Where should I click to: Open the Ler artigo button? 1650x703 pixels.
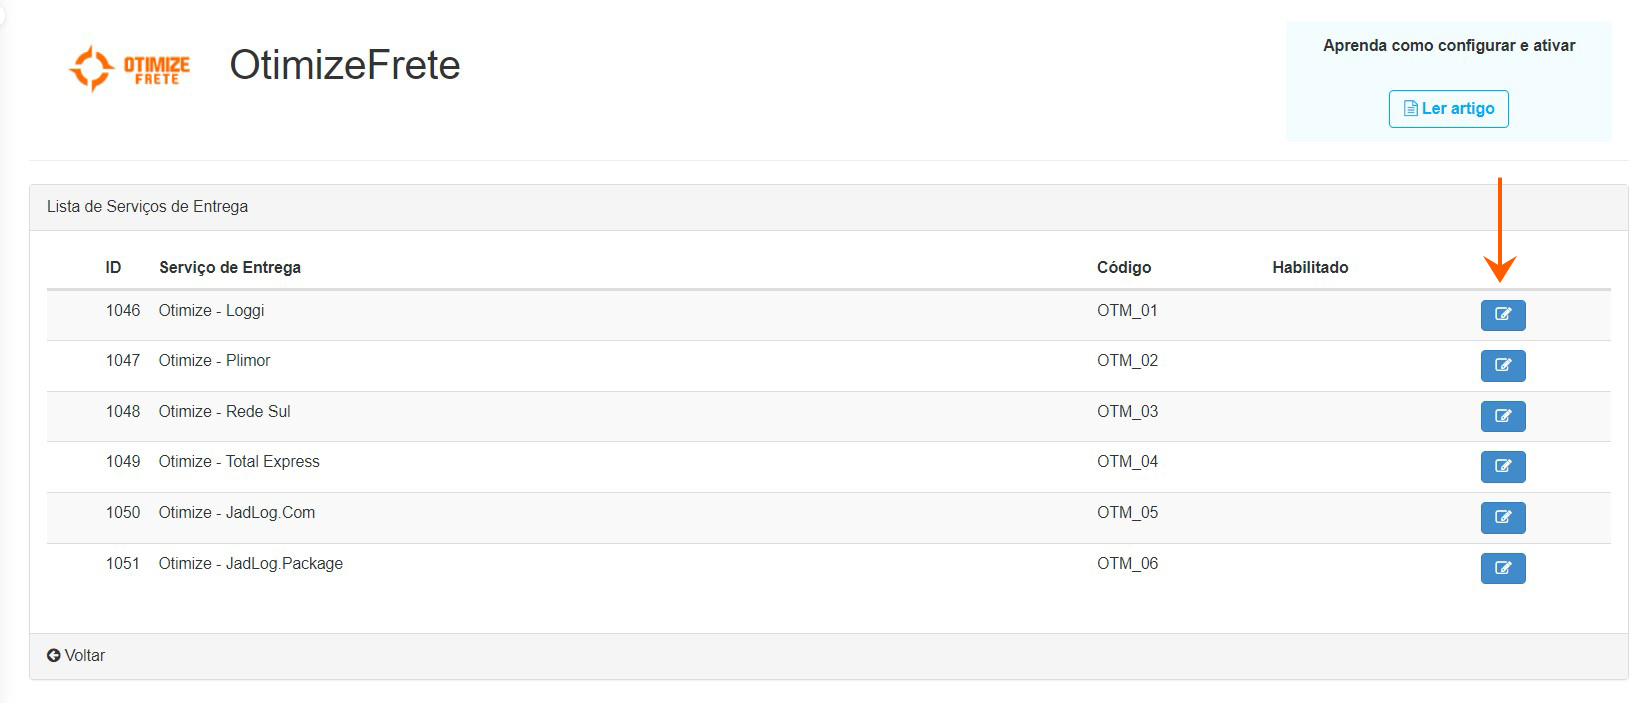coord(1448,109)
